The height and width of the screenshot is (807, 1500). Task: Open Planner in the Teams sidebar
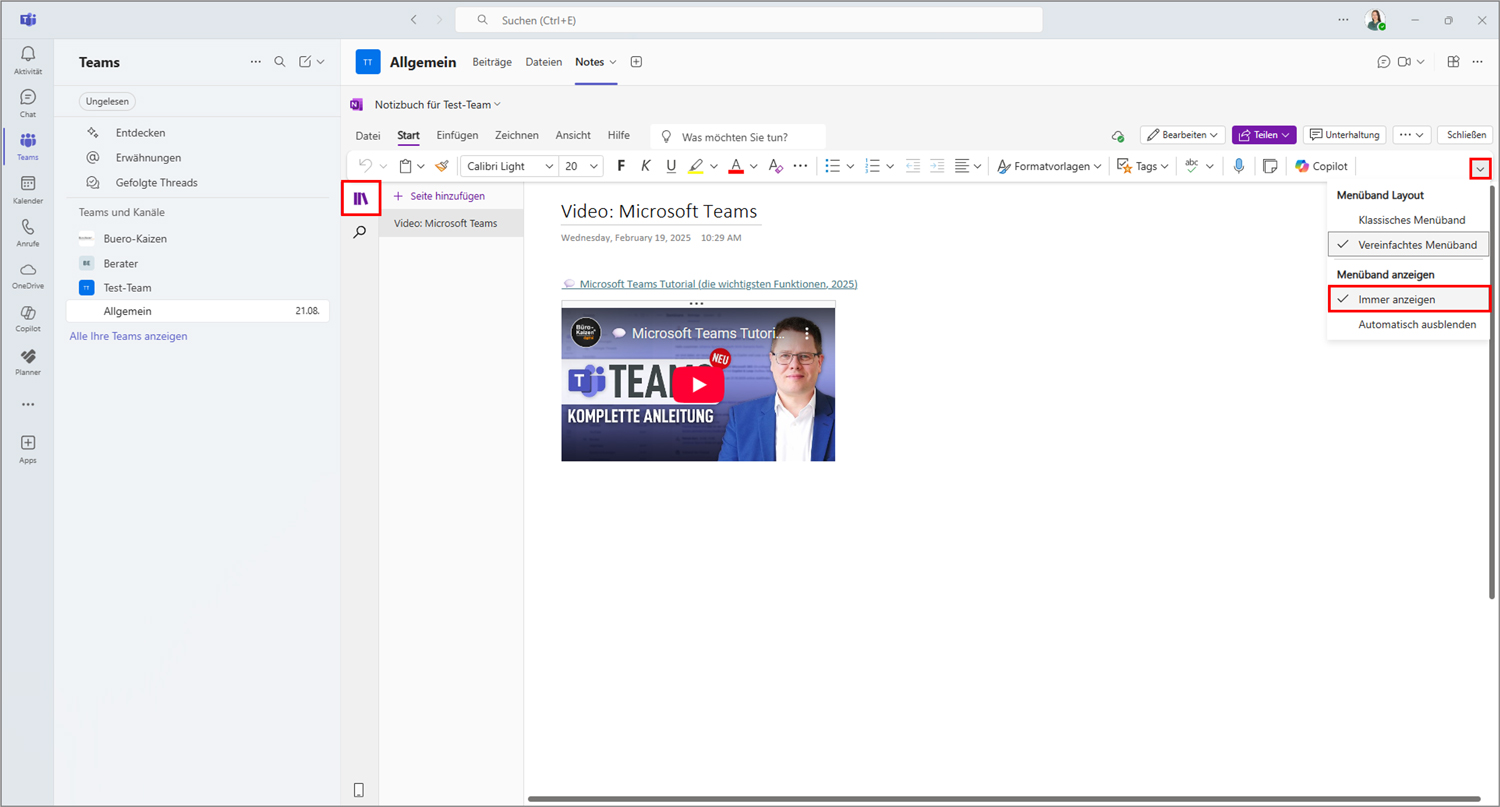[28, 361]
